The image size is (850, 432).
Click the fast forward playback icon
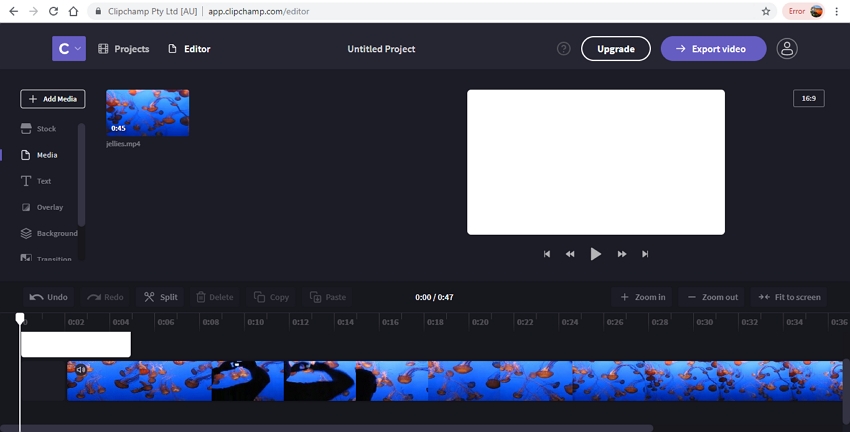coord(621,254)
